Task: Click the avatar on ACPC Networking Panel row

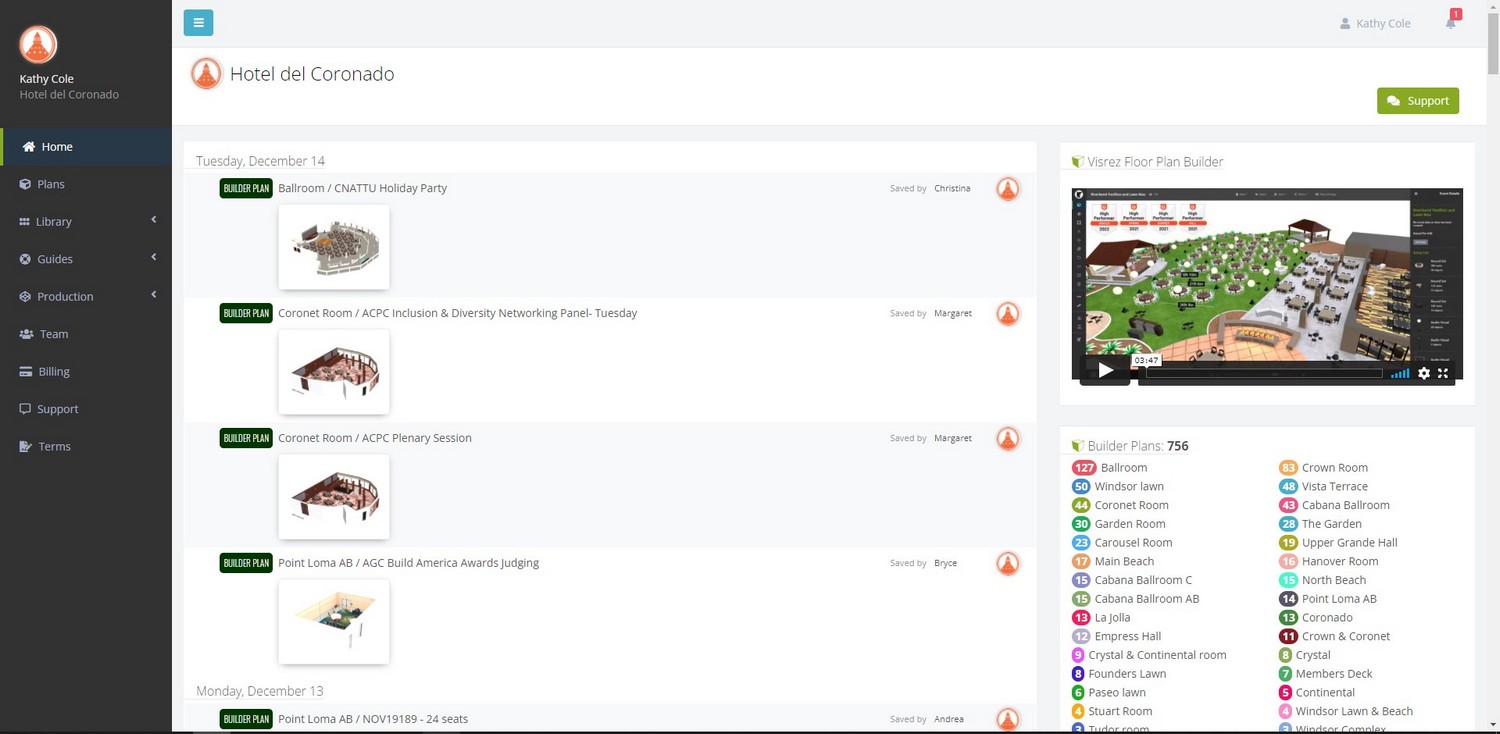Action: tap(1008, 313)
